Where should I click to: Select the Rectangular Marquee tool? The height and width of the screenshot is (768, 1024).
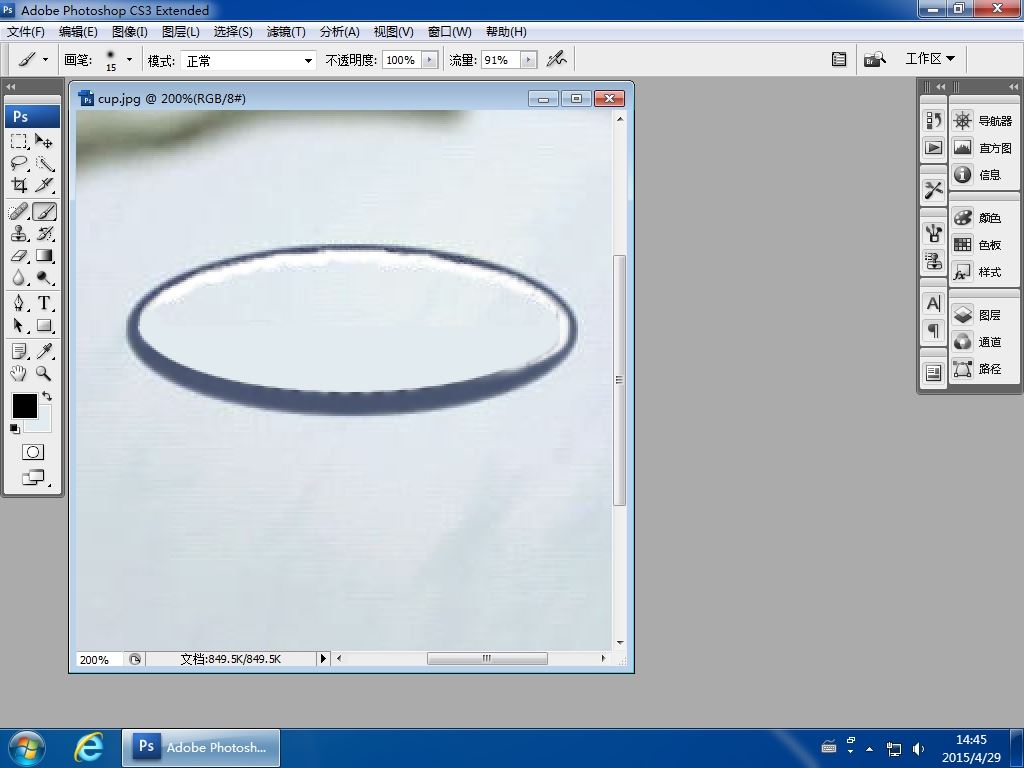click(19, 141)
